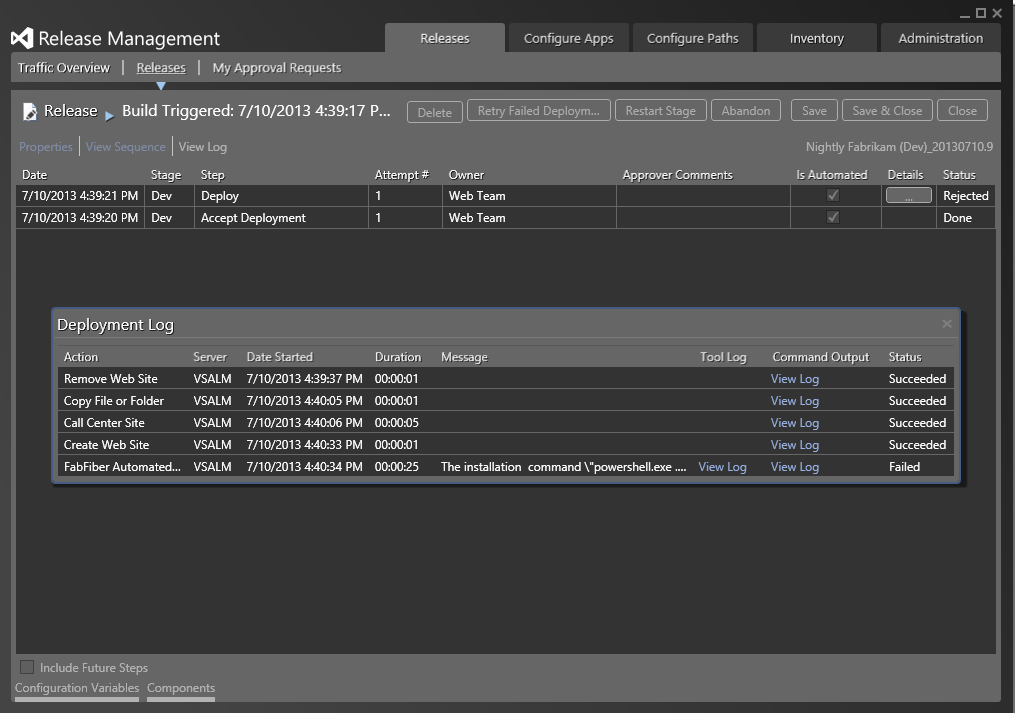This screenshot has width=1015, height=713.
Task: Select the Accept Deployment step row
Action: (506, 218)
